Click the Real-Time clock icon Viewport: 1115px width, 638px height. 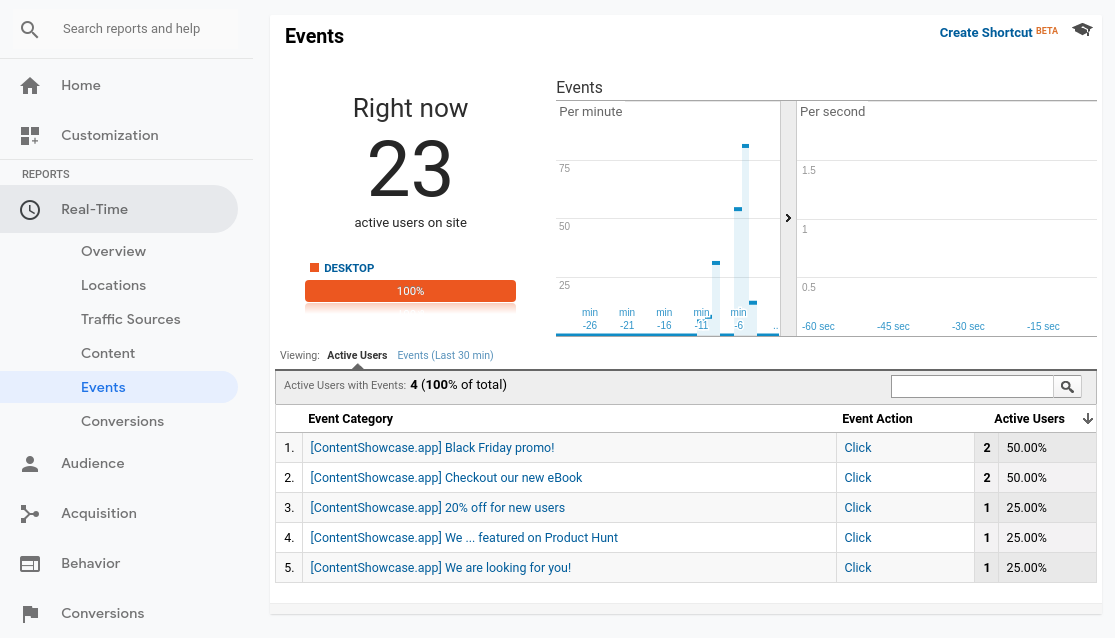(x=30, y=210)
